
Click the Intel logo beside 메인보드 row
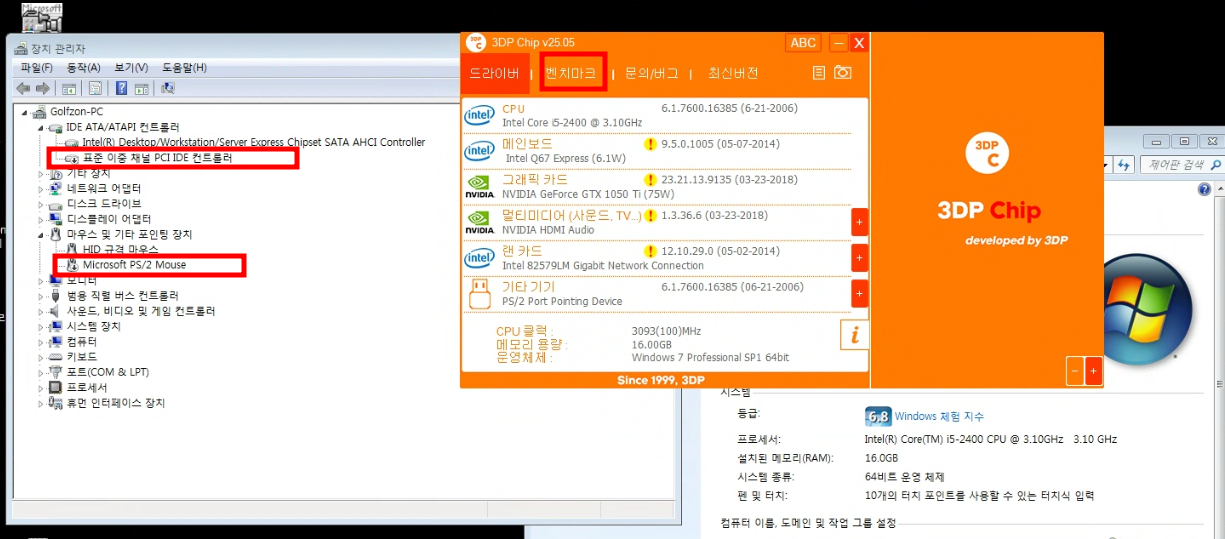point(479,151)
